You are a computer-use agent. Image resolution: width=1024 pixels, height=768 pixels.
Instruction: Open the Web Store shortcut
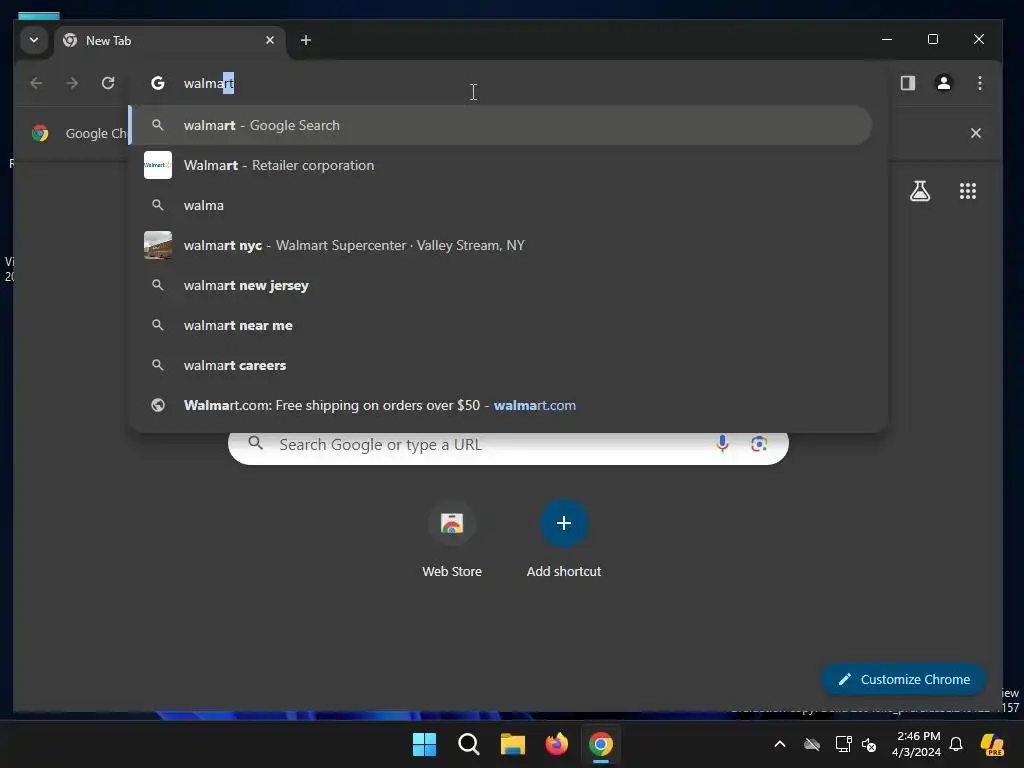pyautogui.click(x=452, y=541)
